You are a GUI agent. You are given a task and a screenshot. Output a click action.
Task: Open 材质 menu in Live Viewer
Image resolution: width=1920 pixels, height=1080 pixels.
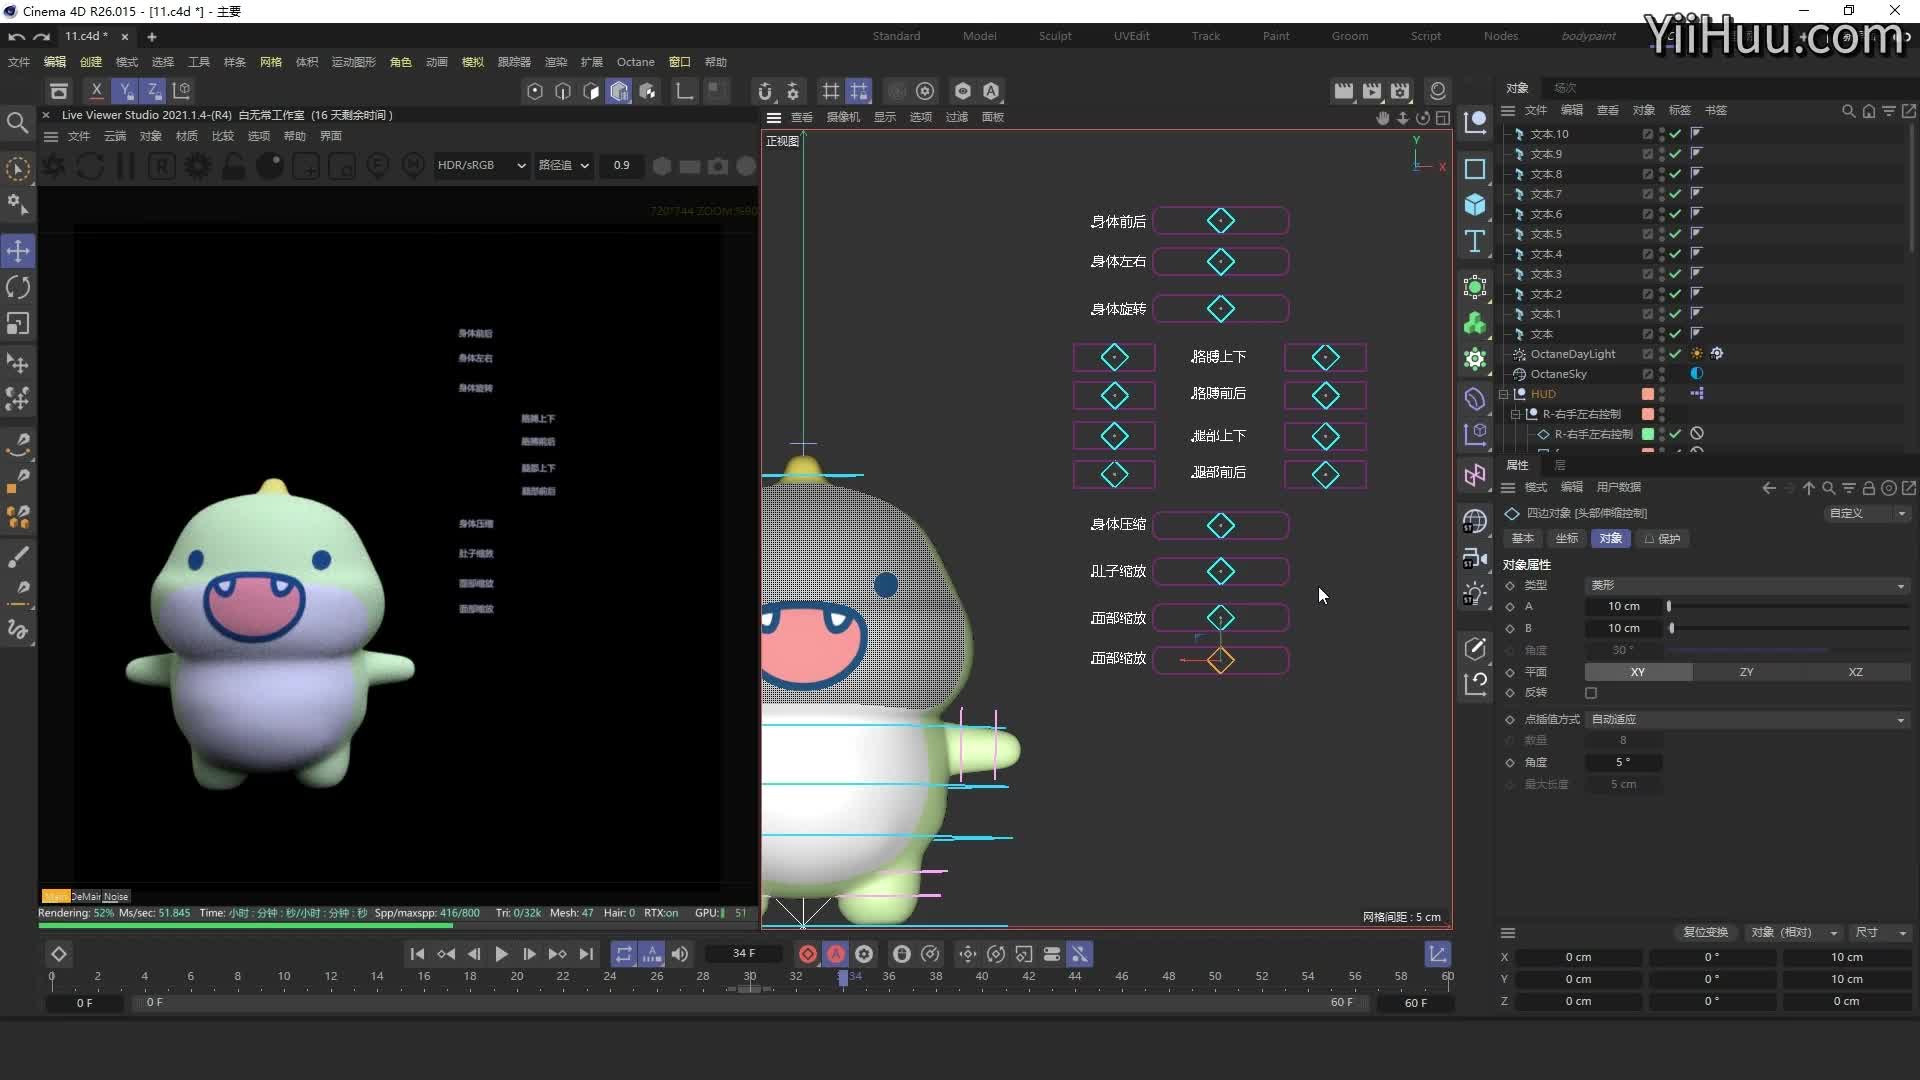coord(187,136)
